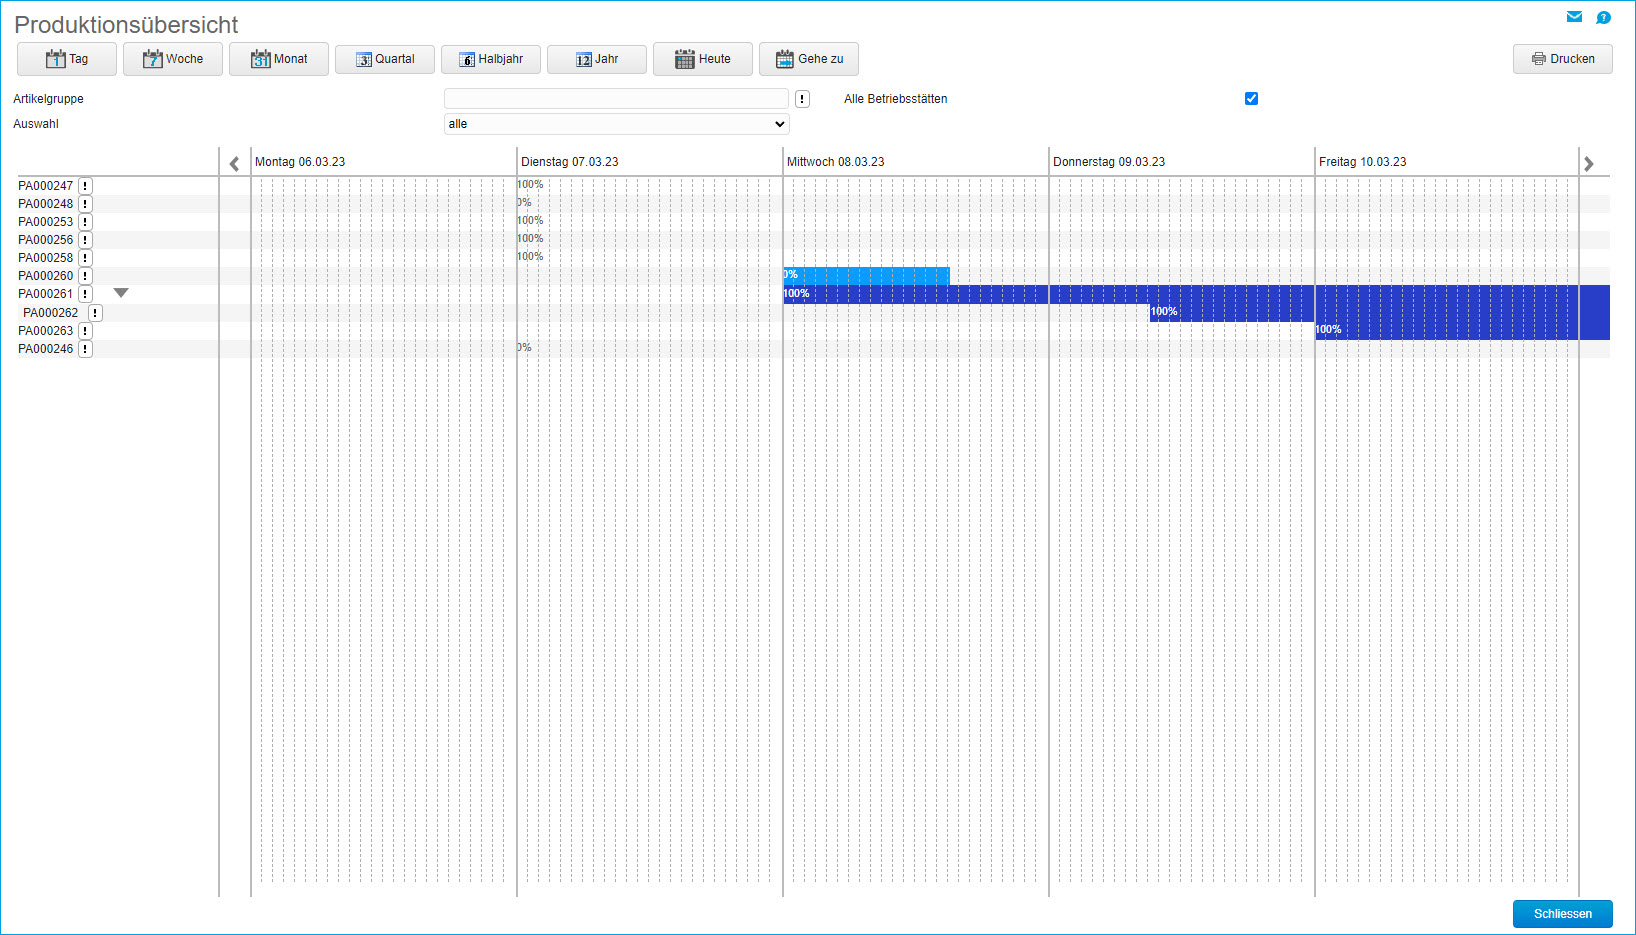Open the help question mark icon
The height and width of the screenshot is (935, 1636).
pos(1603,17)
